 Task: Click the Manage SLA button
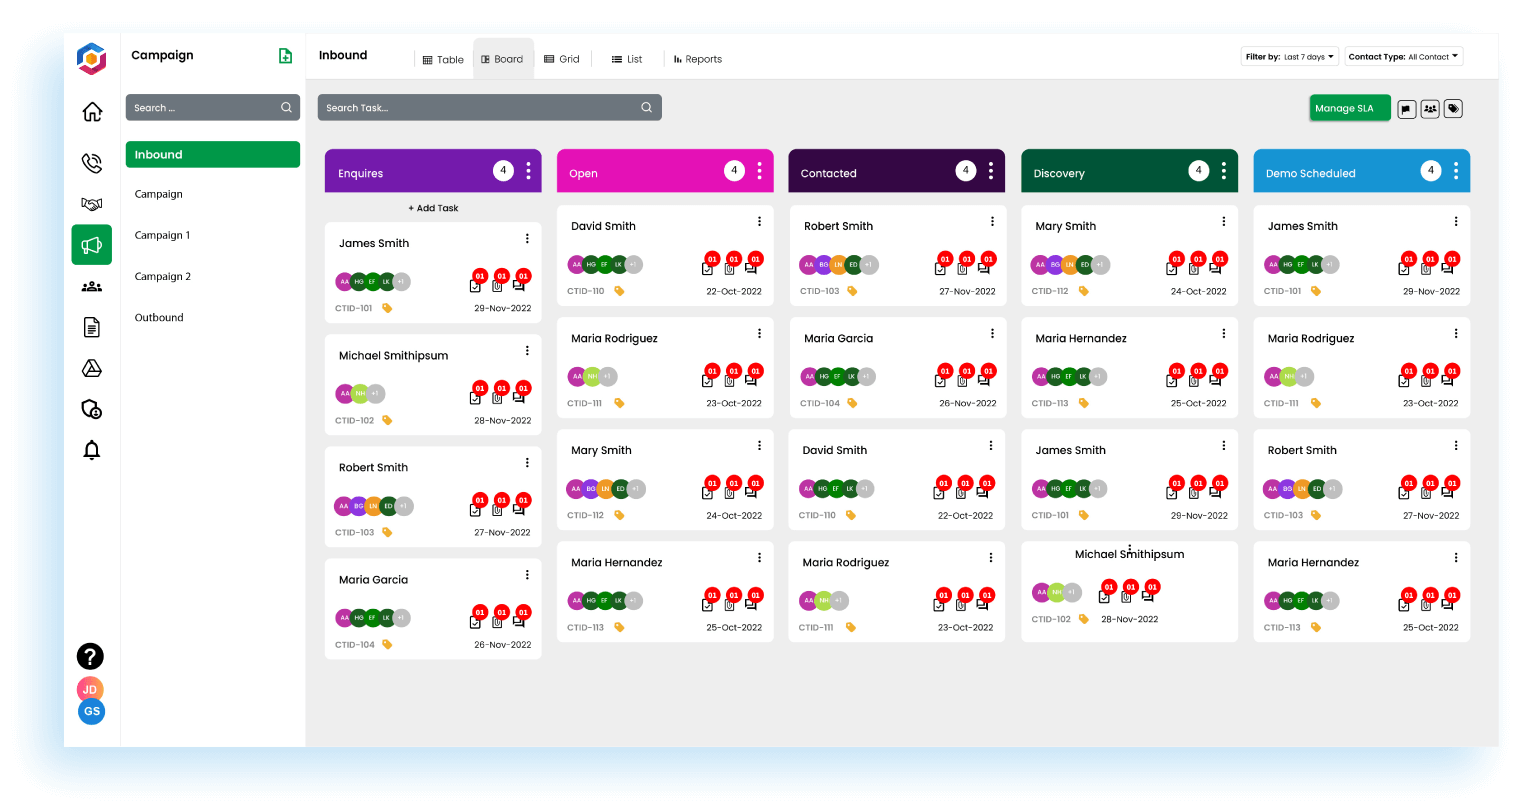[x=1349, y=108]
